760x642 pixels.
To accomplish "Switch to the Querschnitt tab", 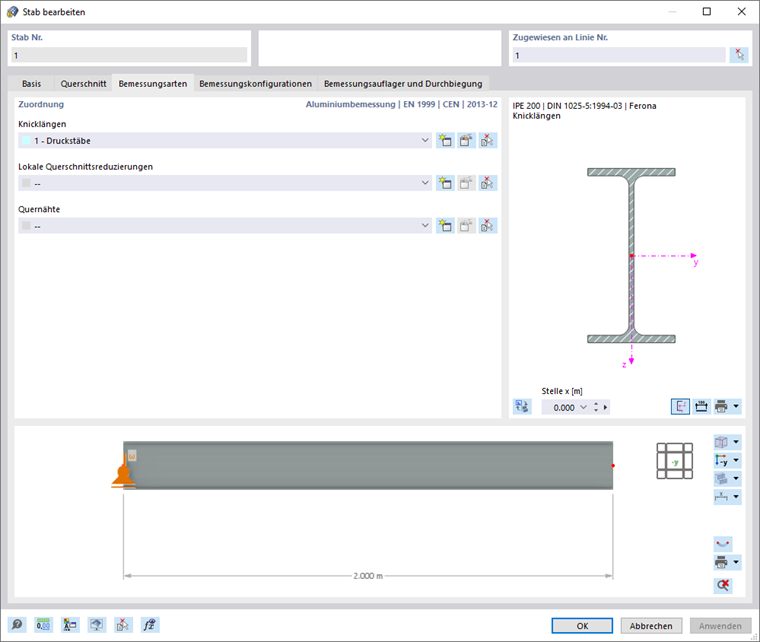I will [83, 83].
